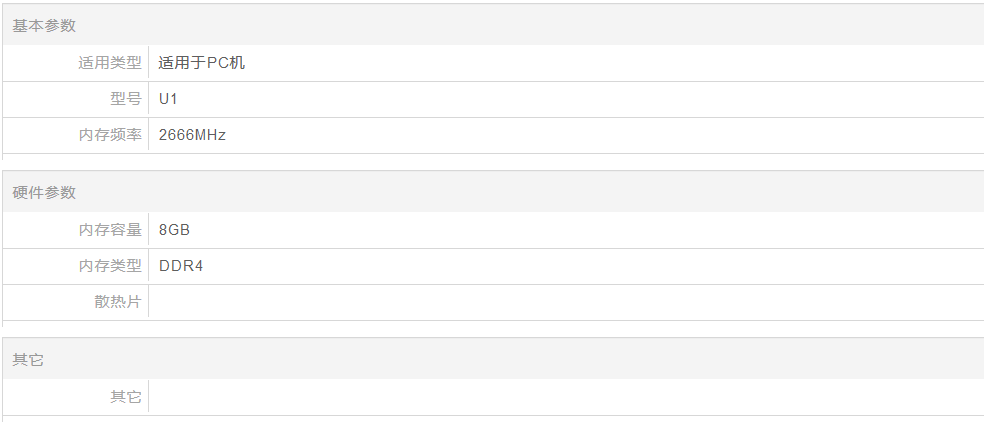This screenshot has height=426, width=992.
Task: Click the 内存频率 row area
Action: pos(493,135)
